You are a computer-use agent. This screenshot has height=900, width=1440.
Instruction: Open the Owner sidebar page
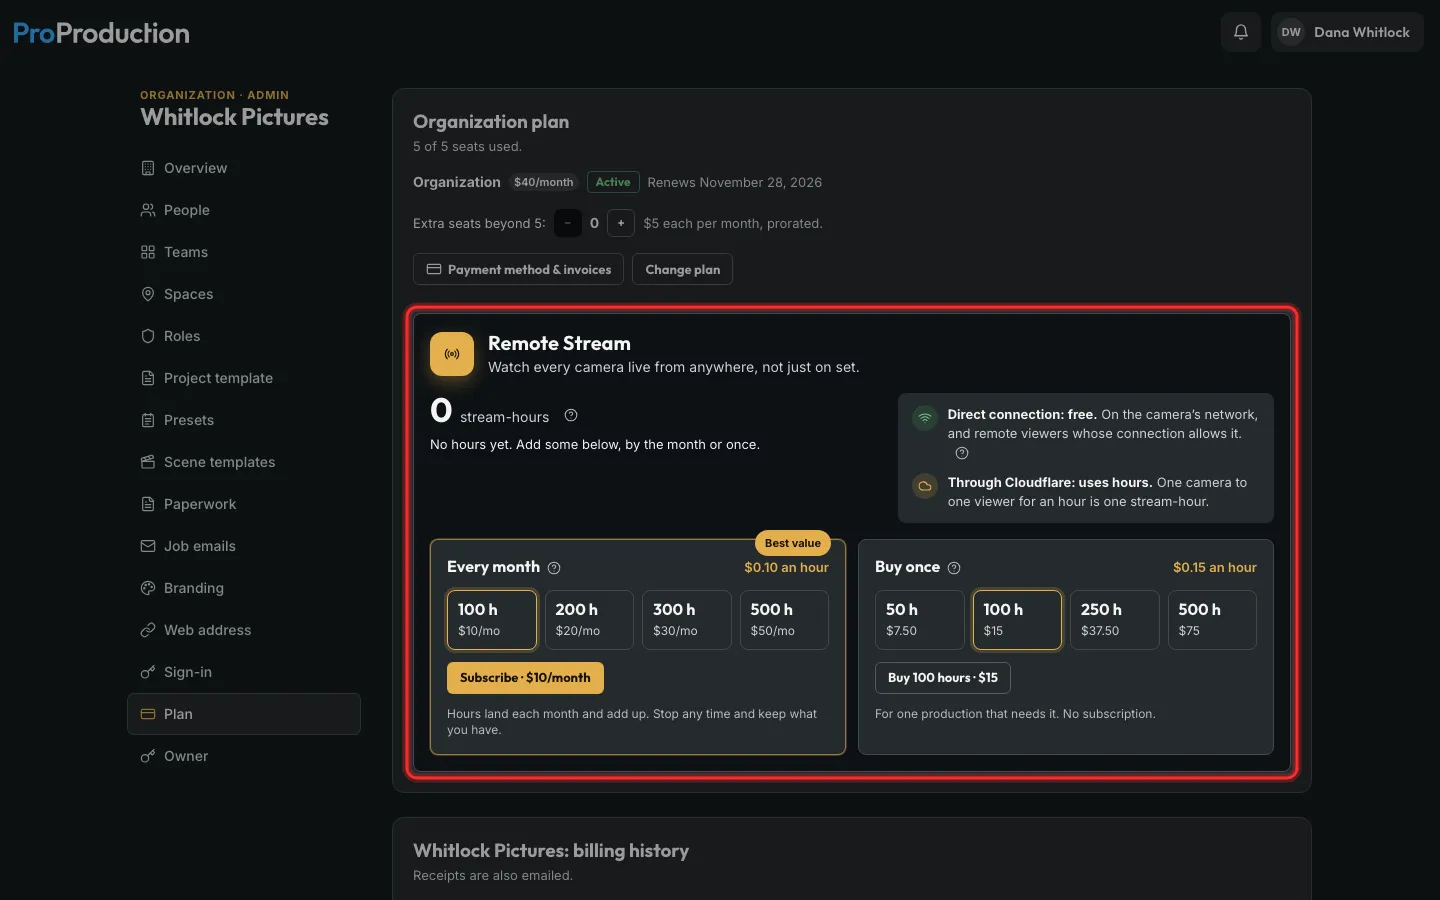(244, 756)
